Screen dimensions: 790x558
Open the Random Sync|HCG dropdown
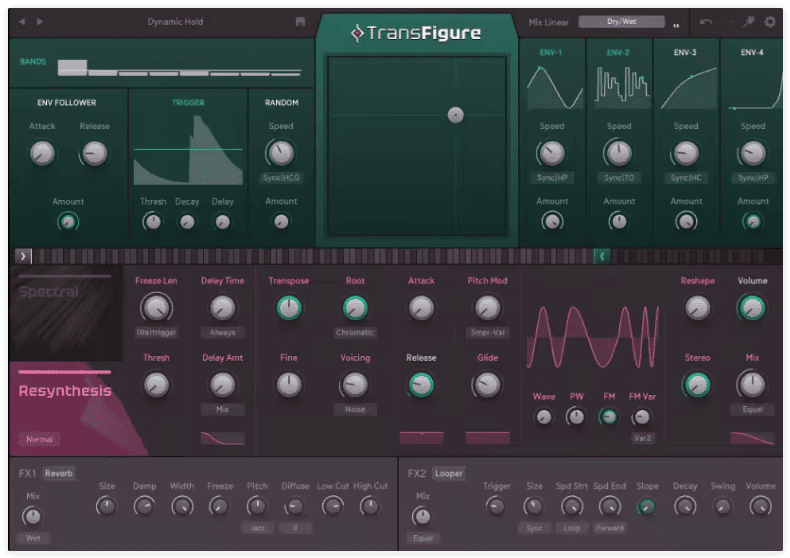[281, 178]
